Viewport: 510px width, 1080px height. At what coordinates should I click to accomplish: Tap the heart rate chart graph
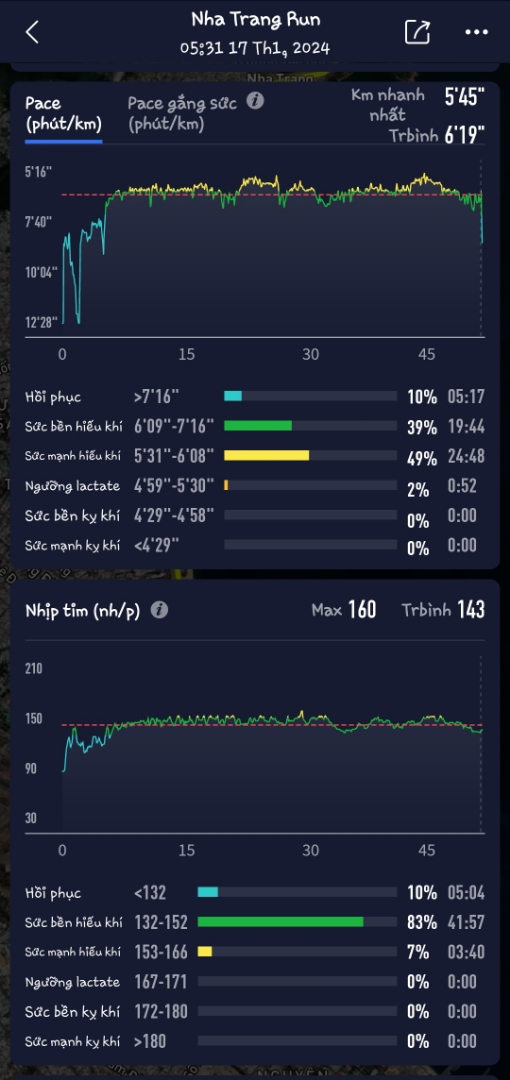tap(272, 744)
